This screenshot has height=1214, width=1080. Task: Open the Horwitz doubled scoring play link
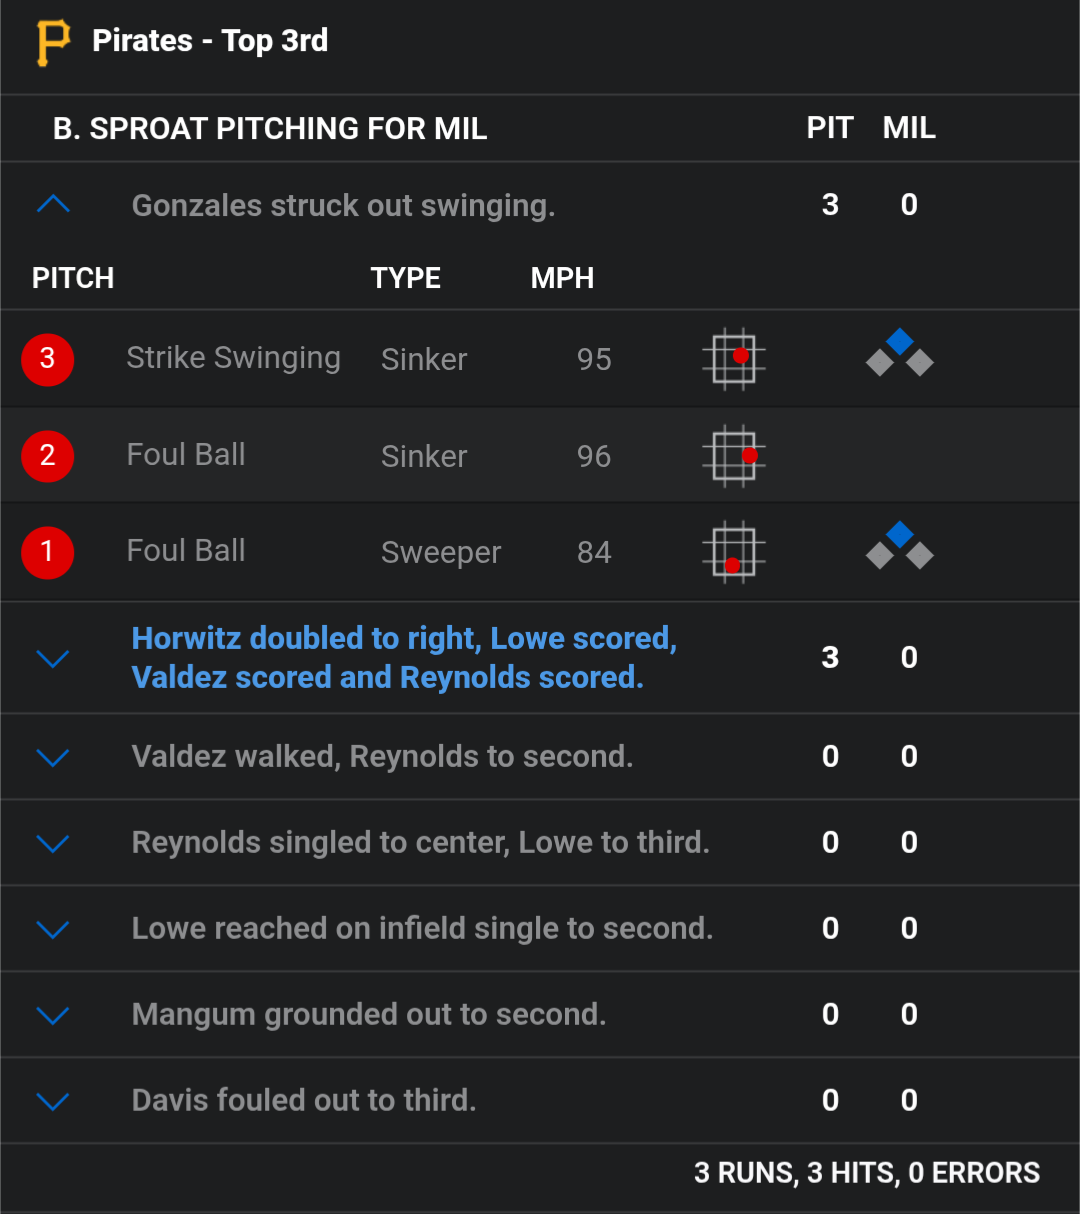(404, 658)
